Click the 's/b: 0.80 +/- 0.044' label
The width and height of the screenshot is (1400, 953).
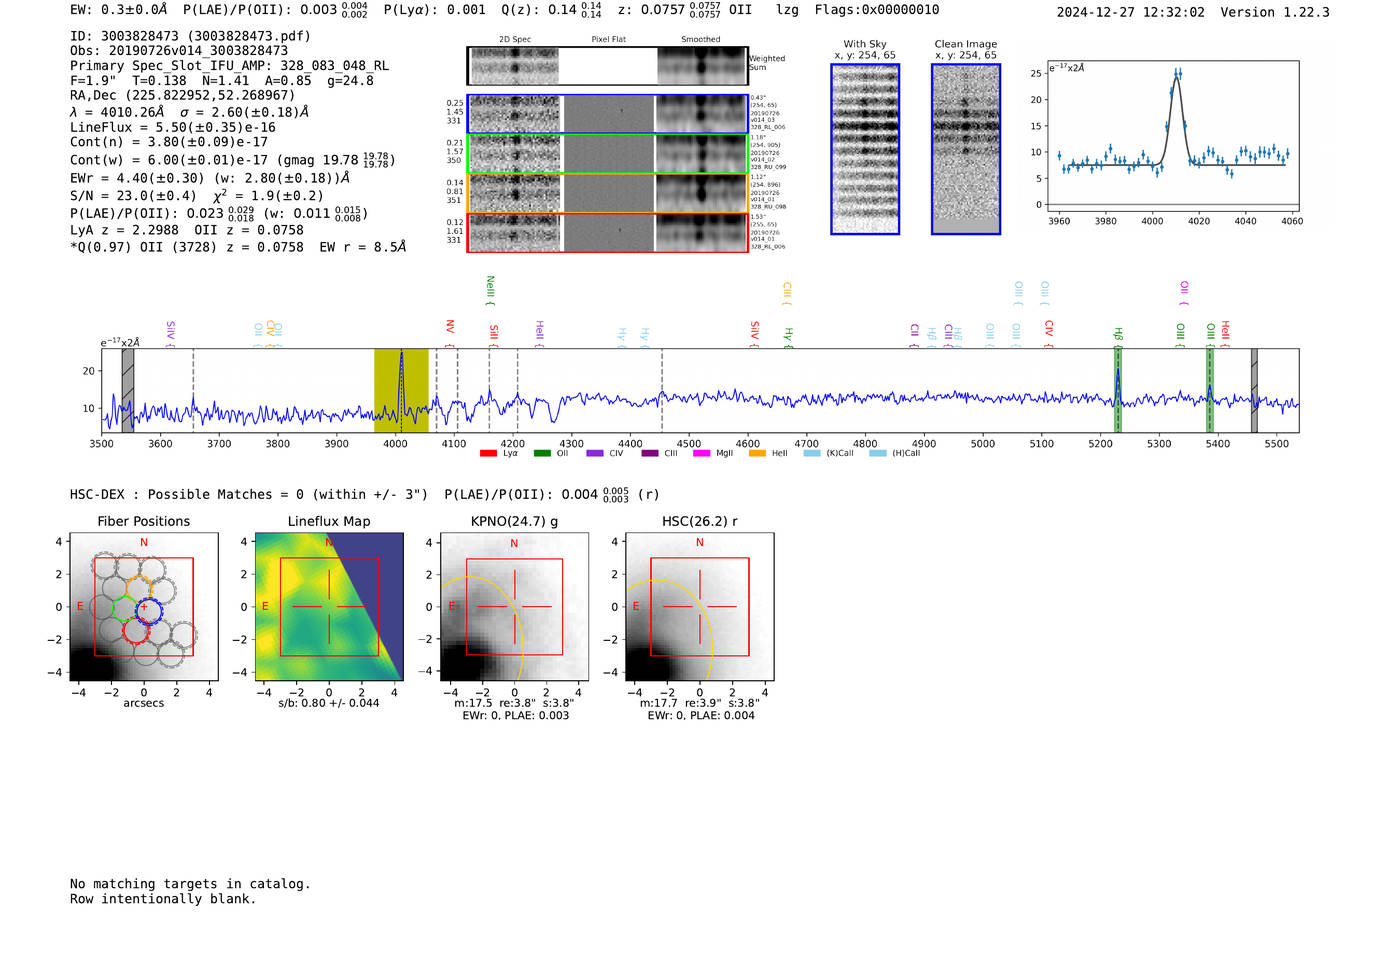click(329, 703)
